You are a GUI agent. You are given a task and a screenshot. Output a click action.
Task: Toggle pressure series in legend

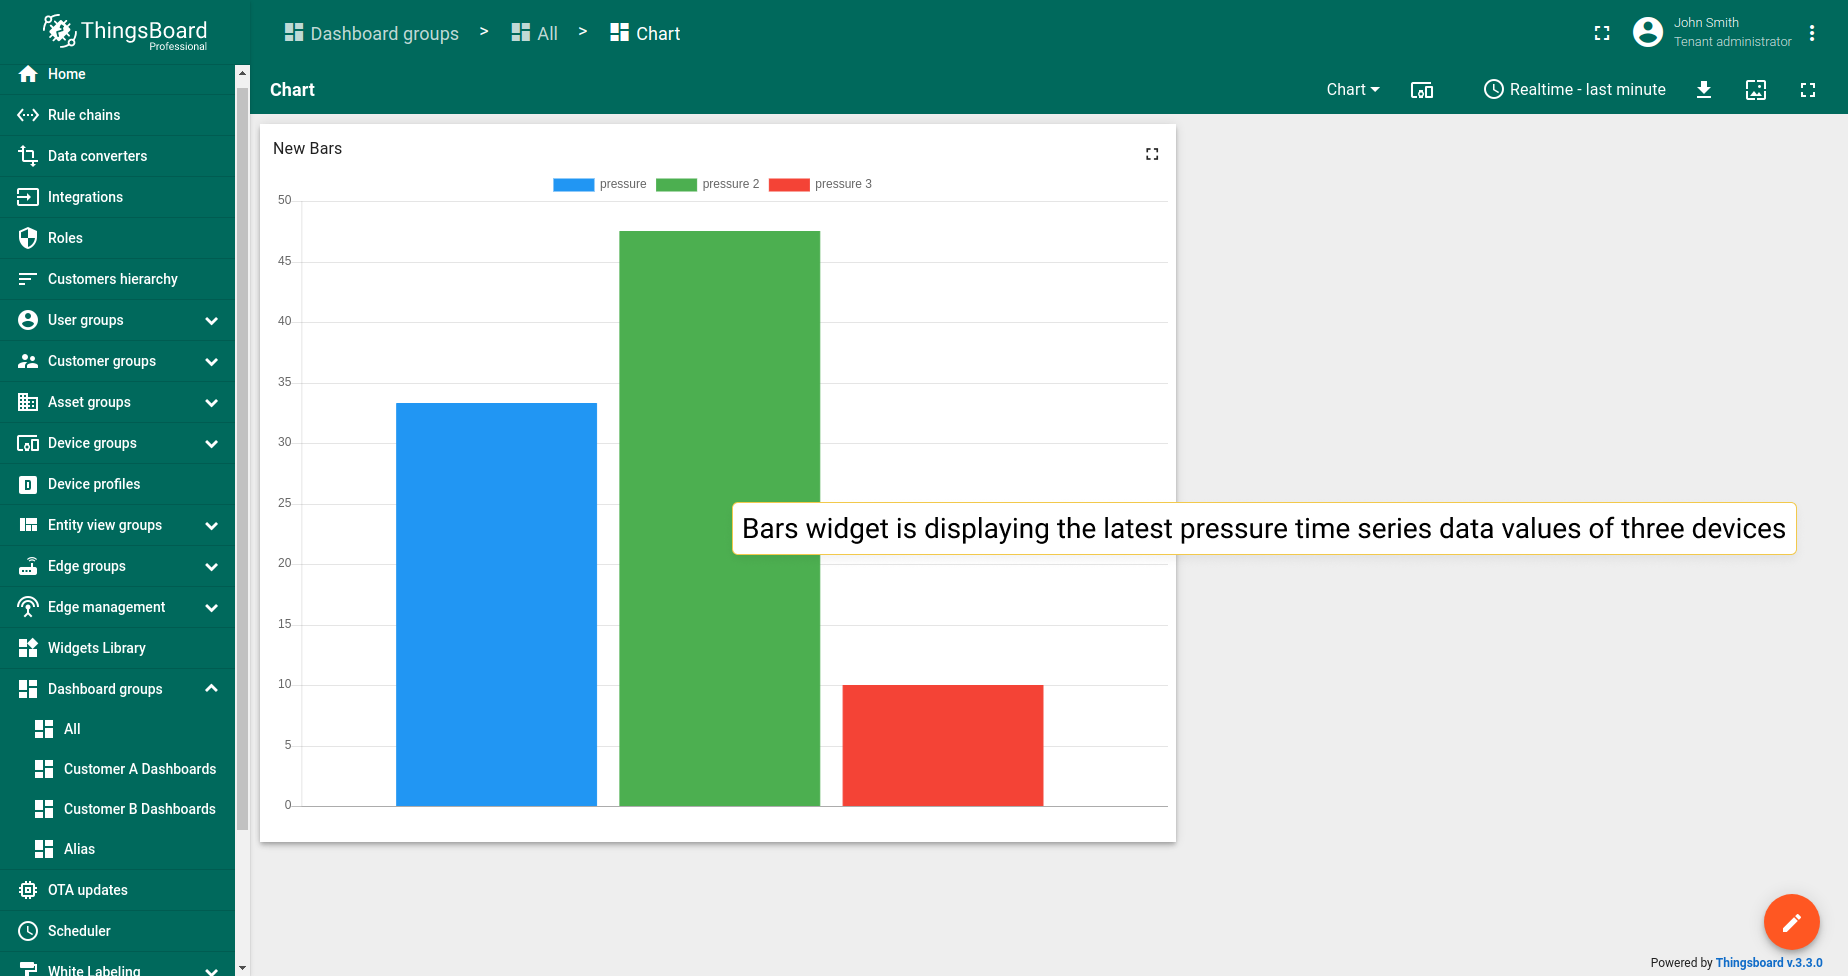(600, 184)
